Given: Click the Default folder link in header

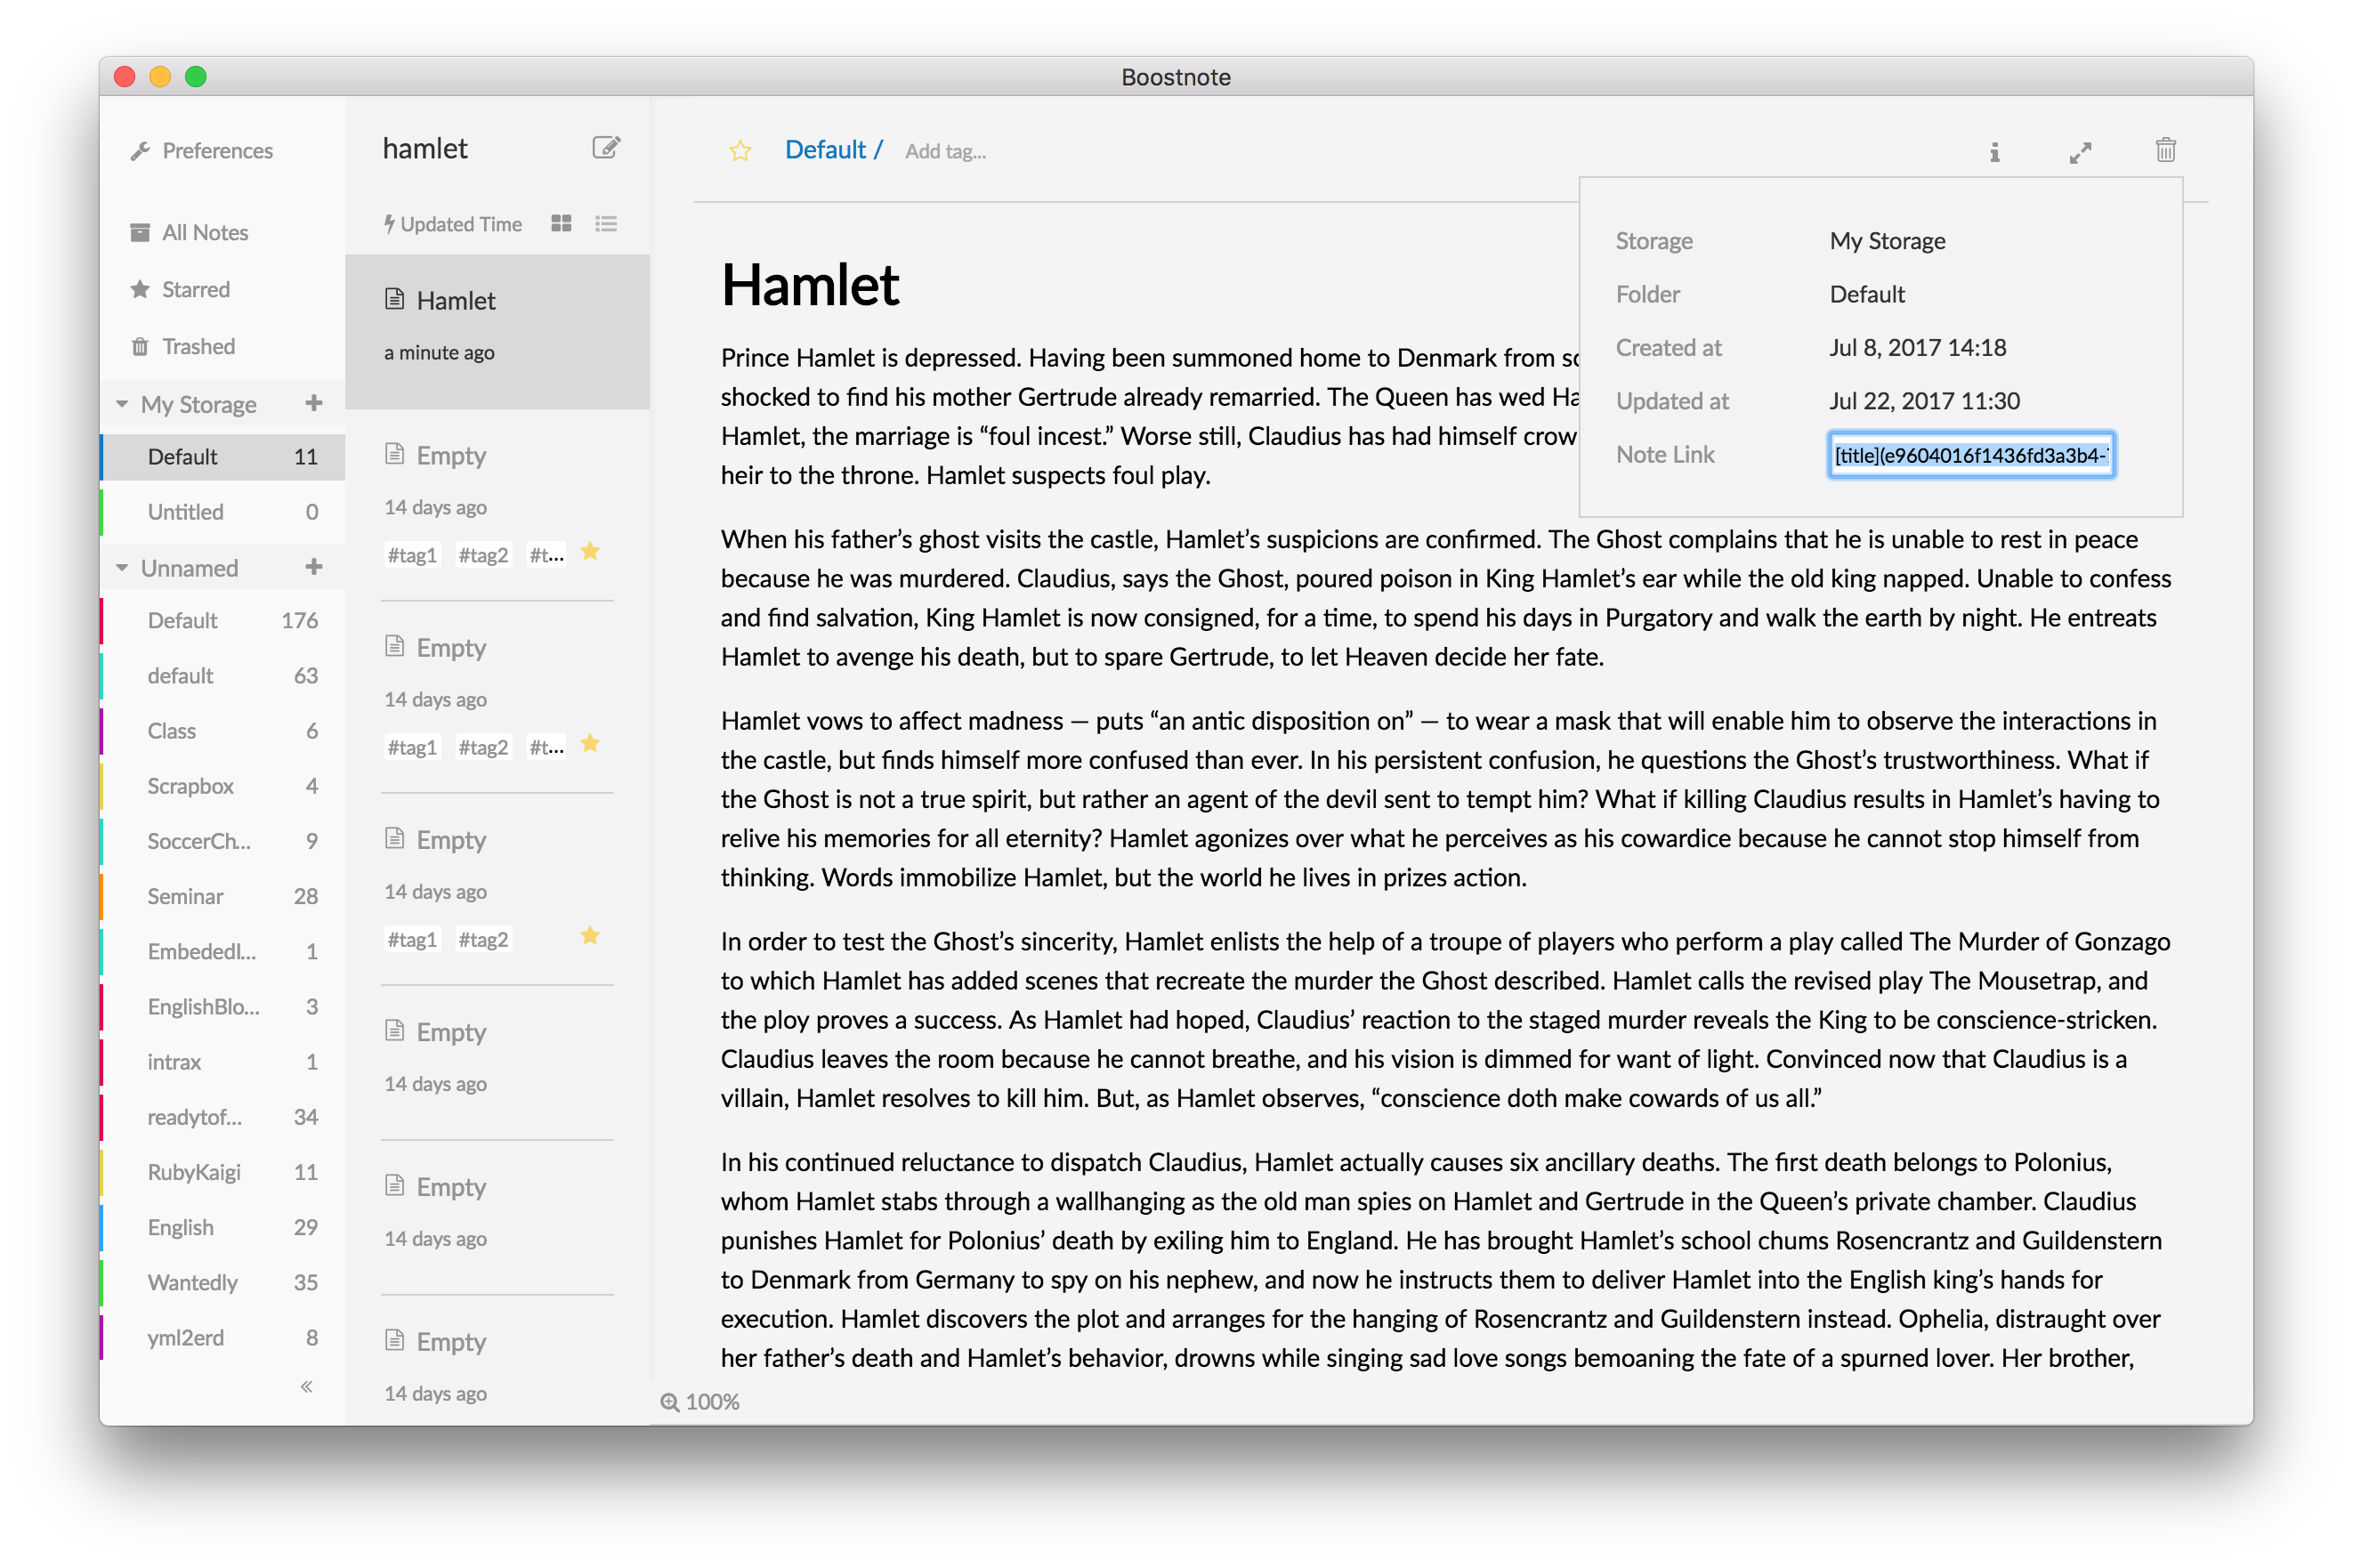Looking at the screenshot, I should (825, 150).
